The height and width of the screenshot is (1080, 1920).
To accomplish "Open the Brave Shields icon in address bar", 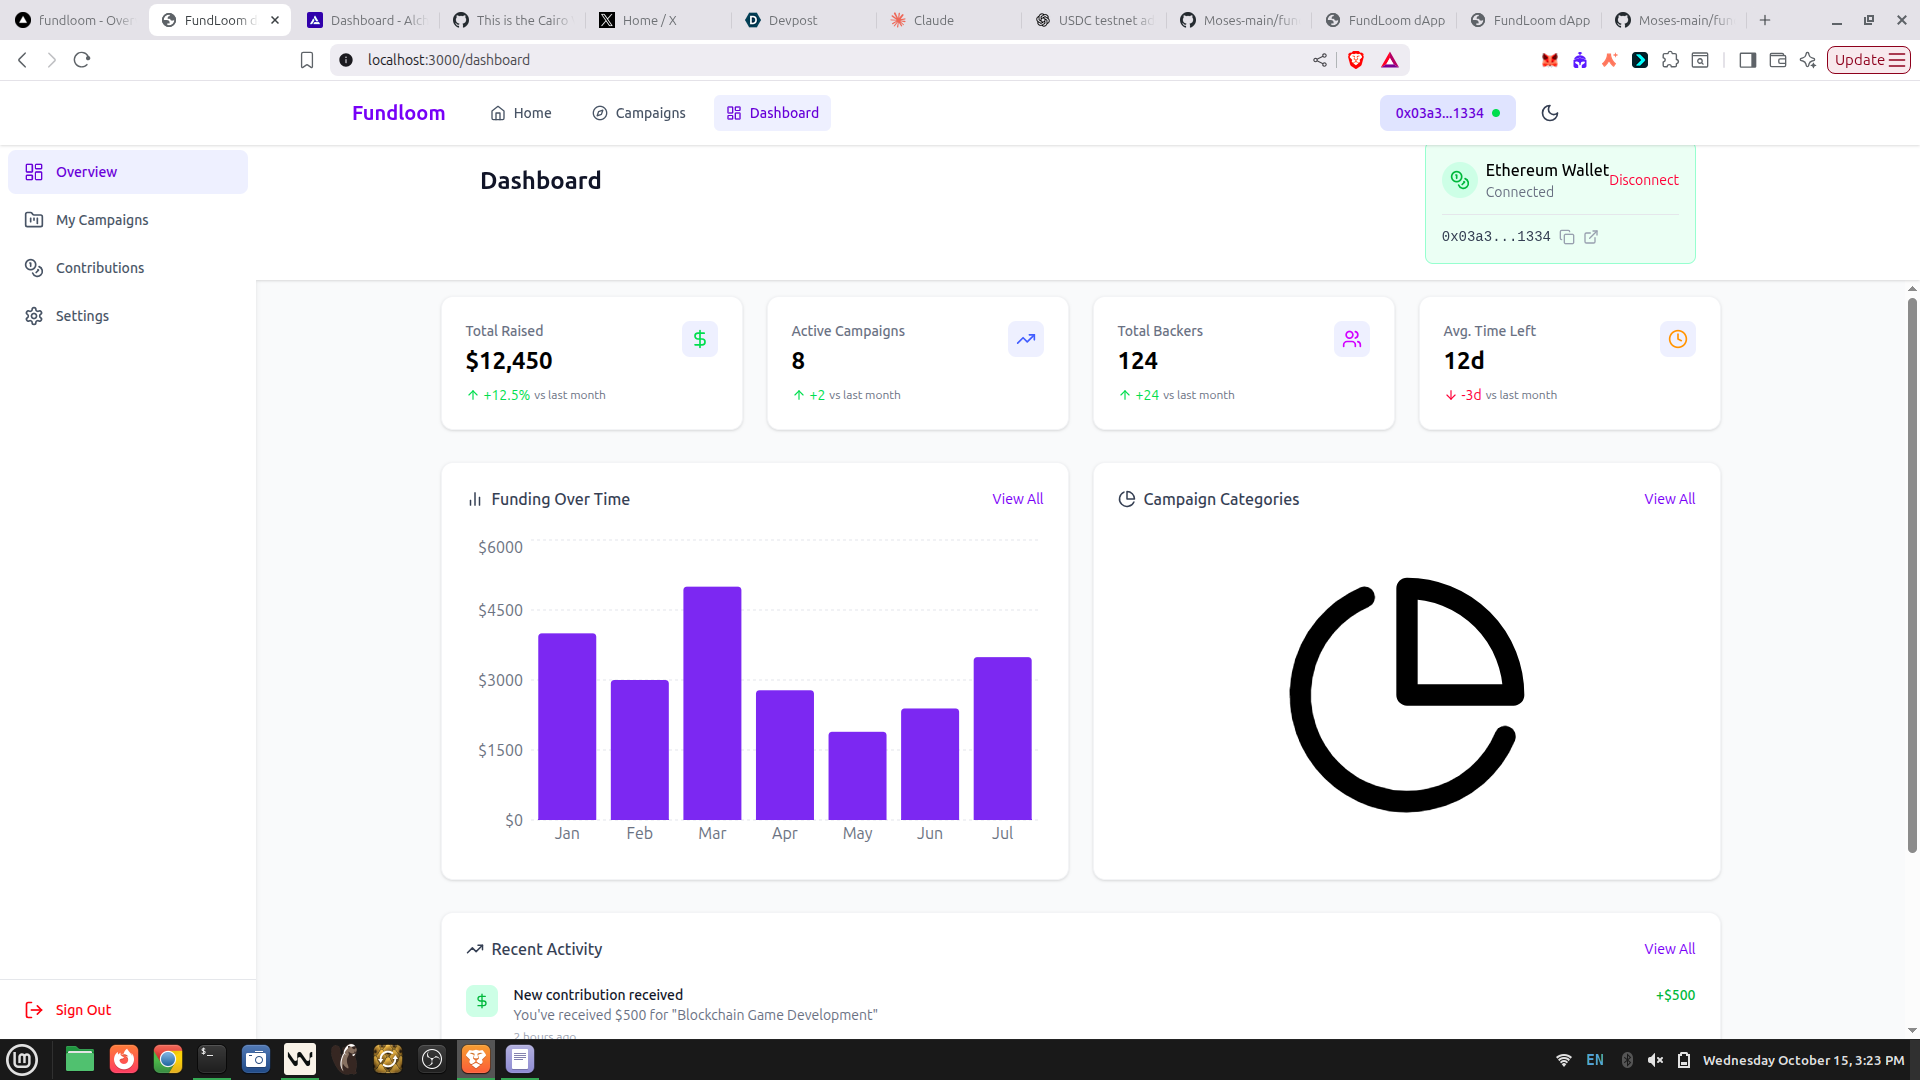I will coord(1356,60).
